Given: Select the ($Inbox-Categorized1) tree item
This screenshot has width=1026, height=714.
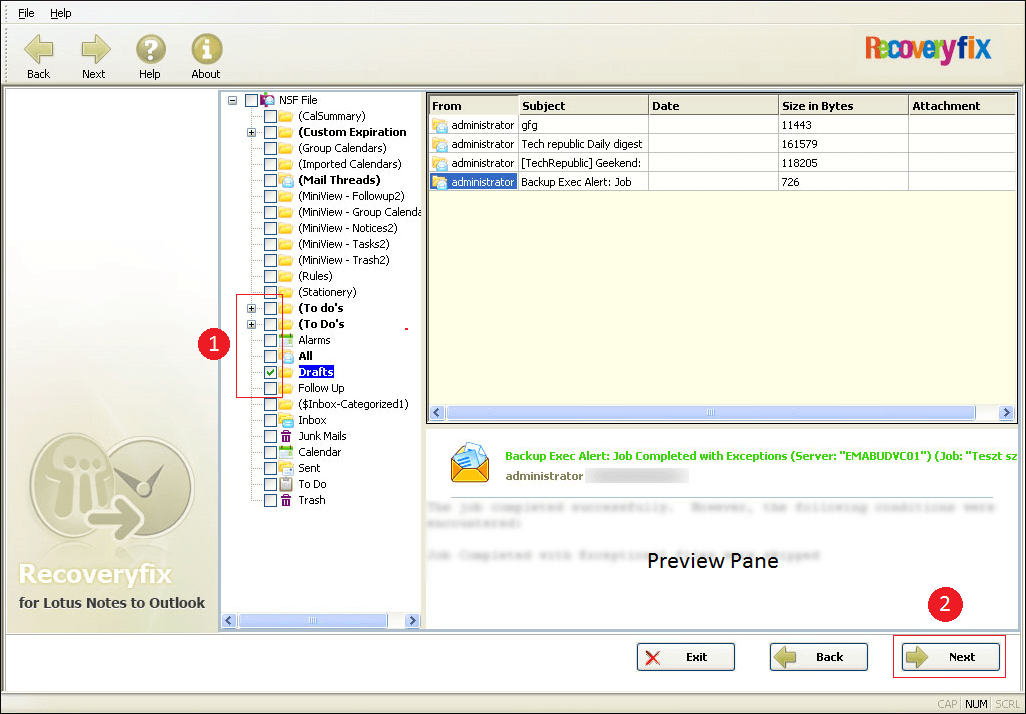Looking at the screenshot, I should pos(353,404).
